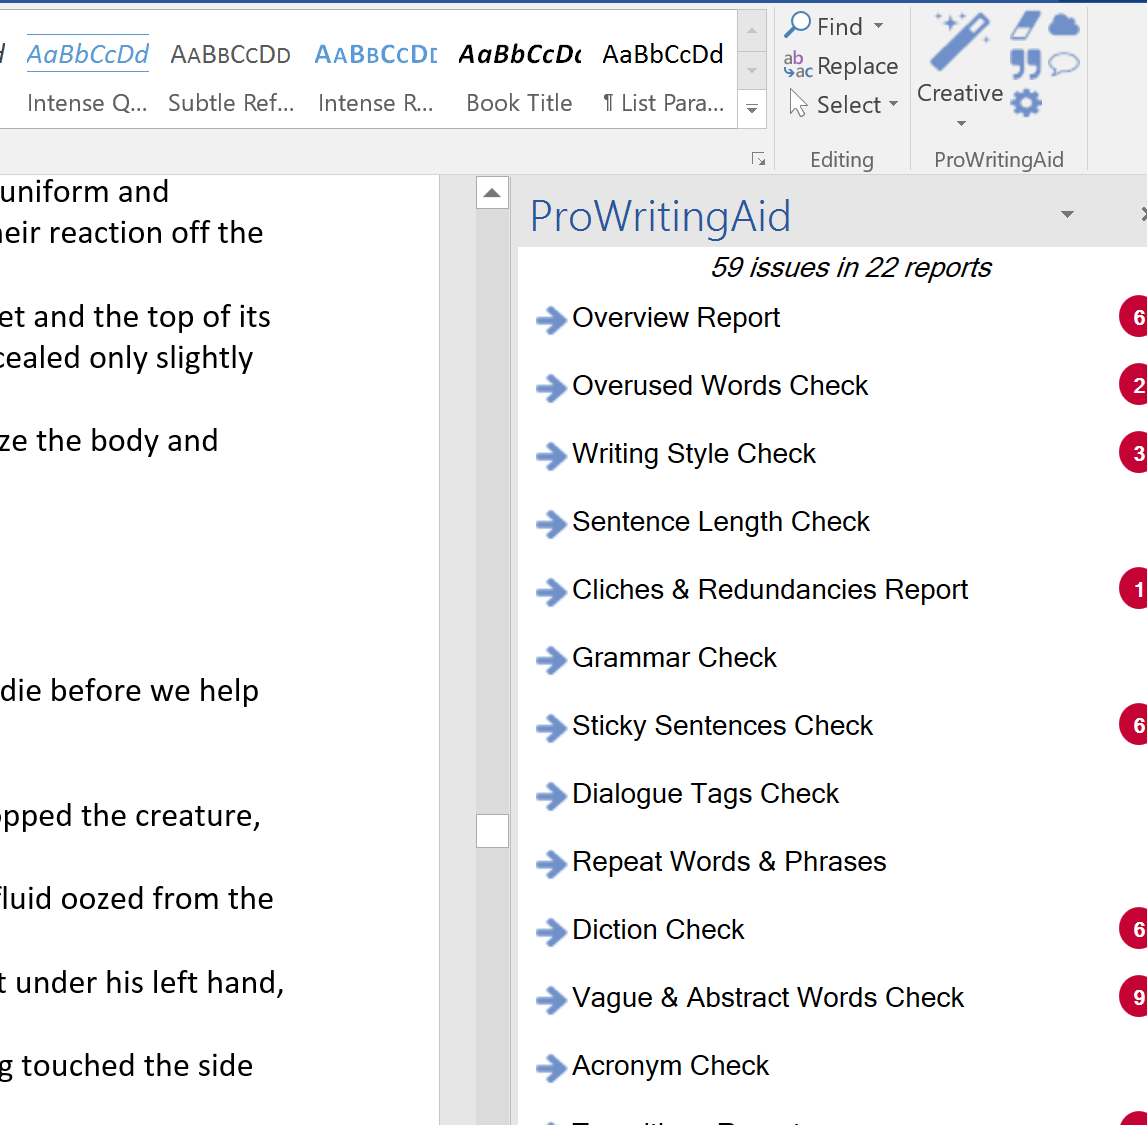Expand the Creative dropdown arrow
The width and height of the screenshot is (1147, 1125).
pos(961,123)
